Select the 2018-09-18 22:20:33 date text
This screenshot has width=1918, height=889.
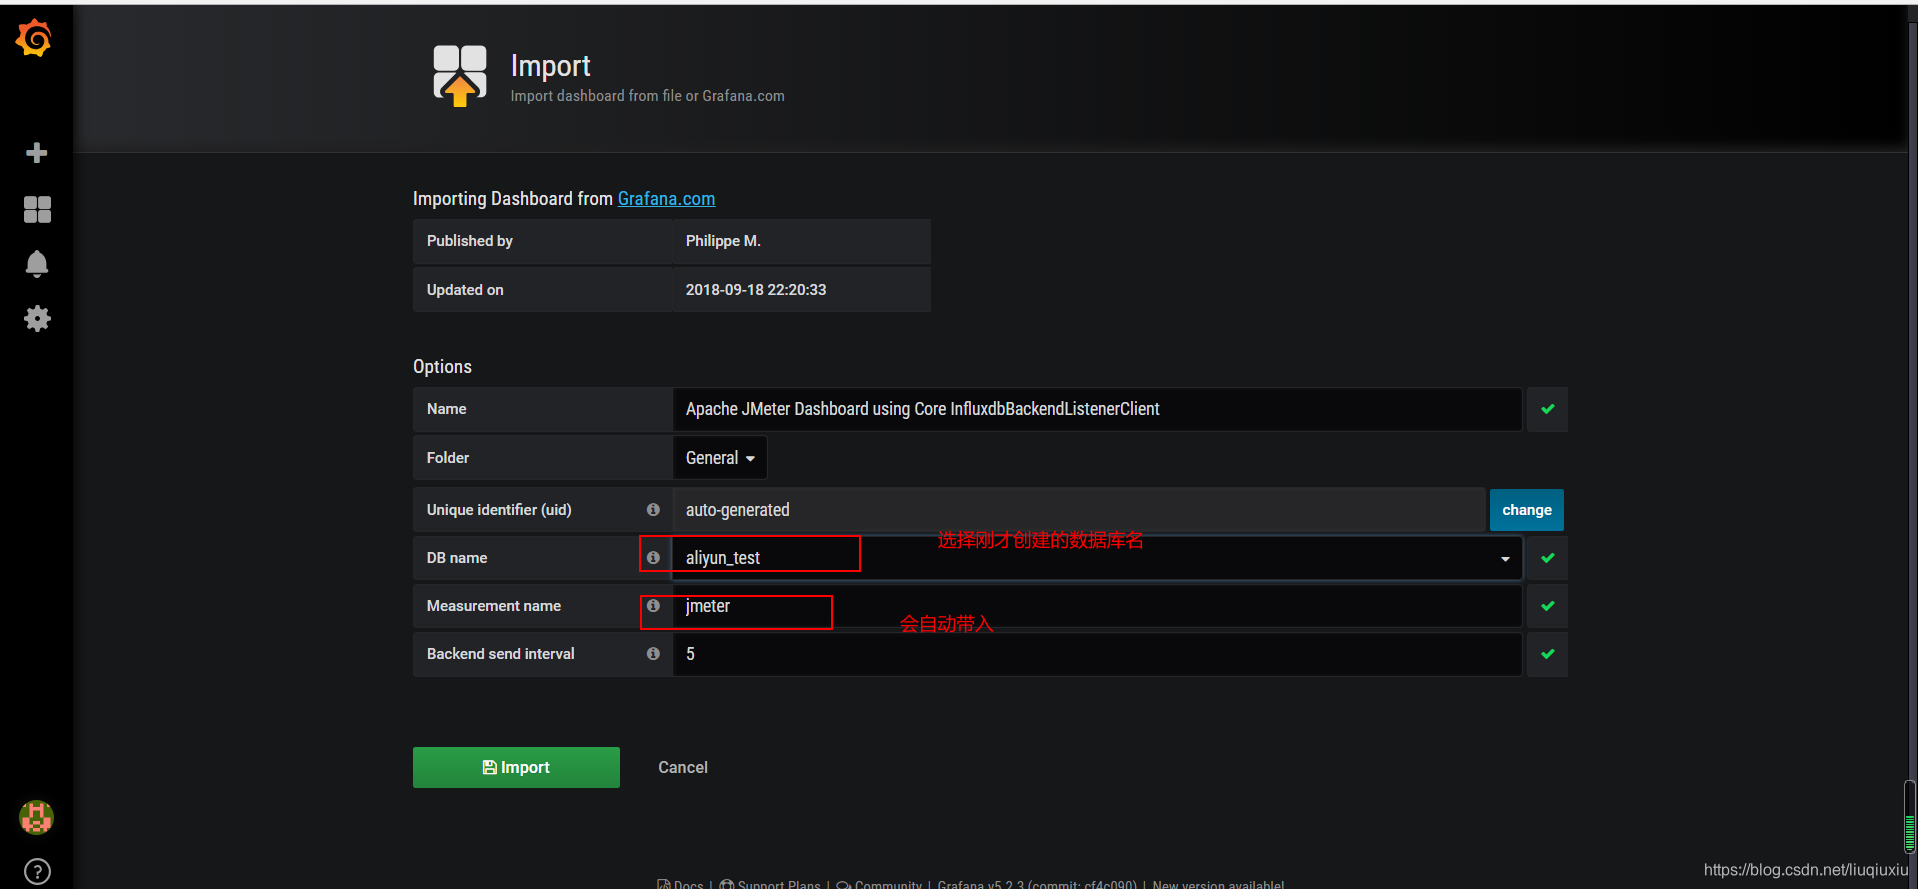click(x=756, y=290)
